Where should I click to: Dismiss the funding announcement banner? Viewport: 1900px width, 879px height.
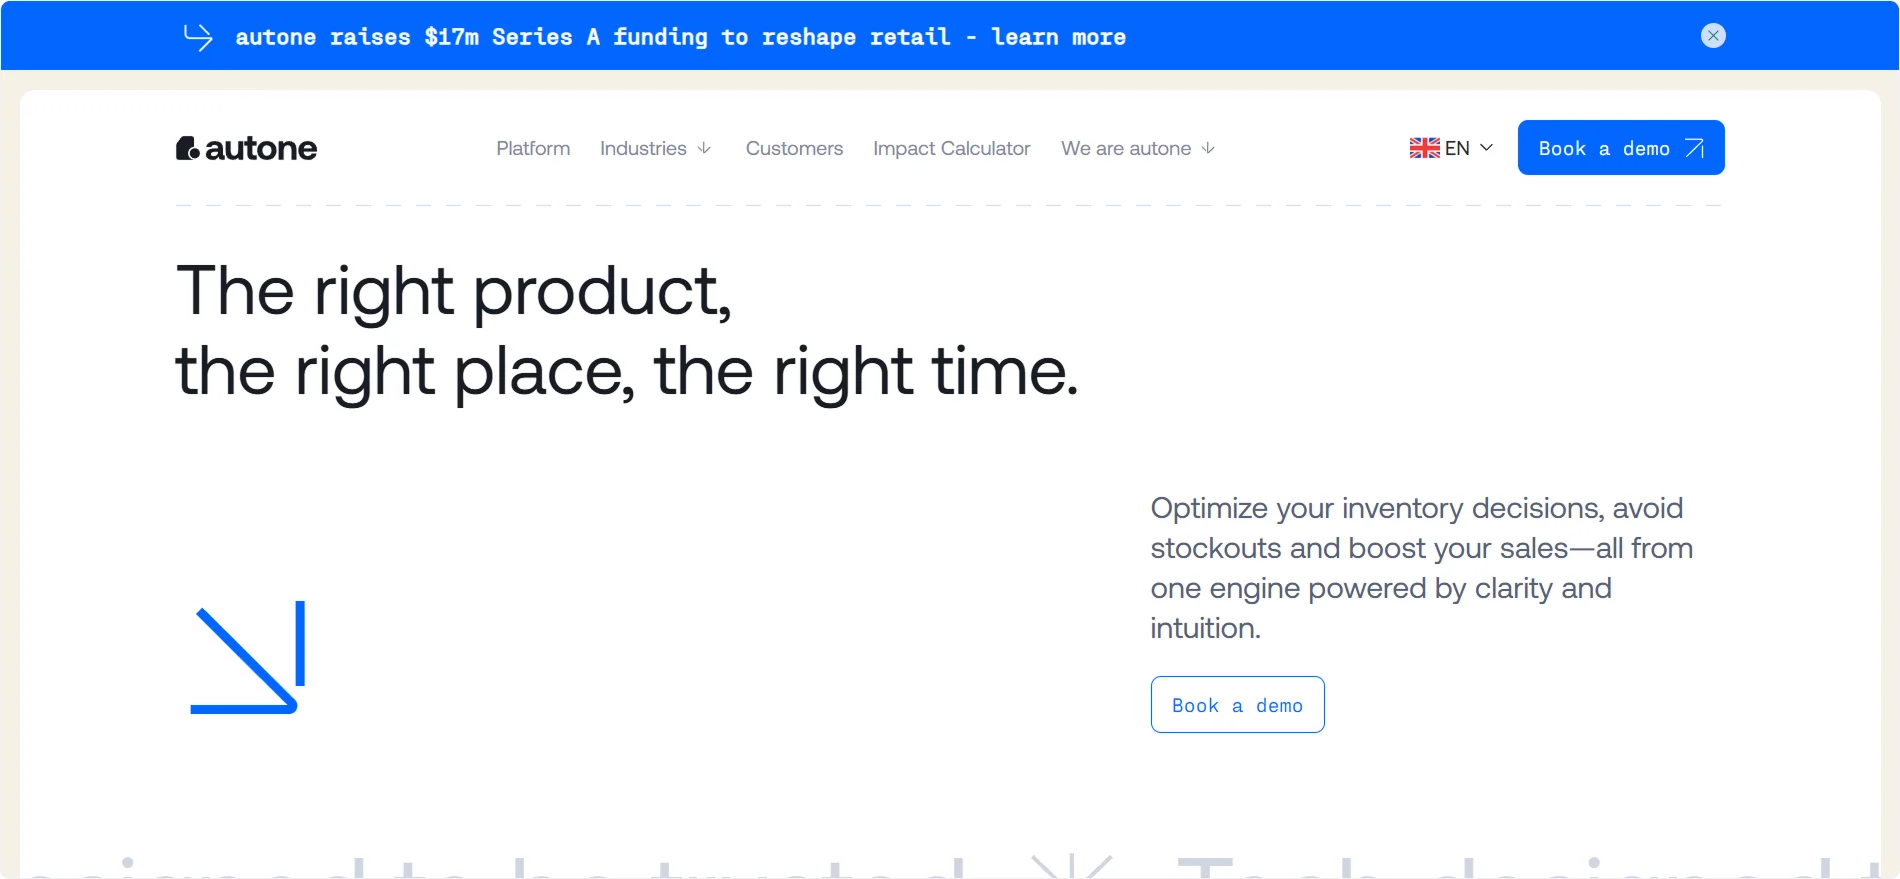[1713, 36]
